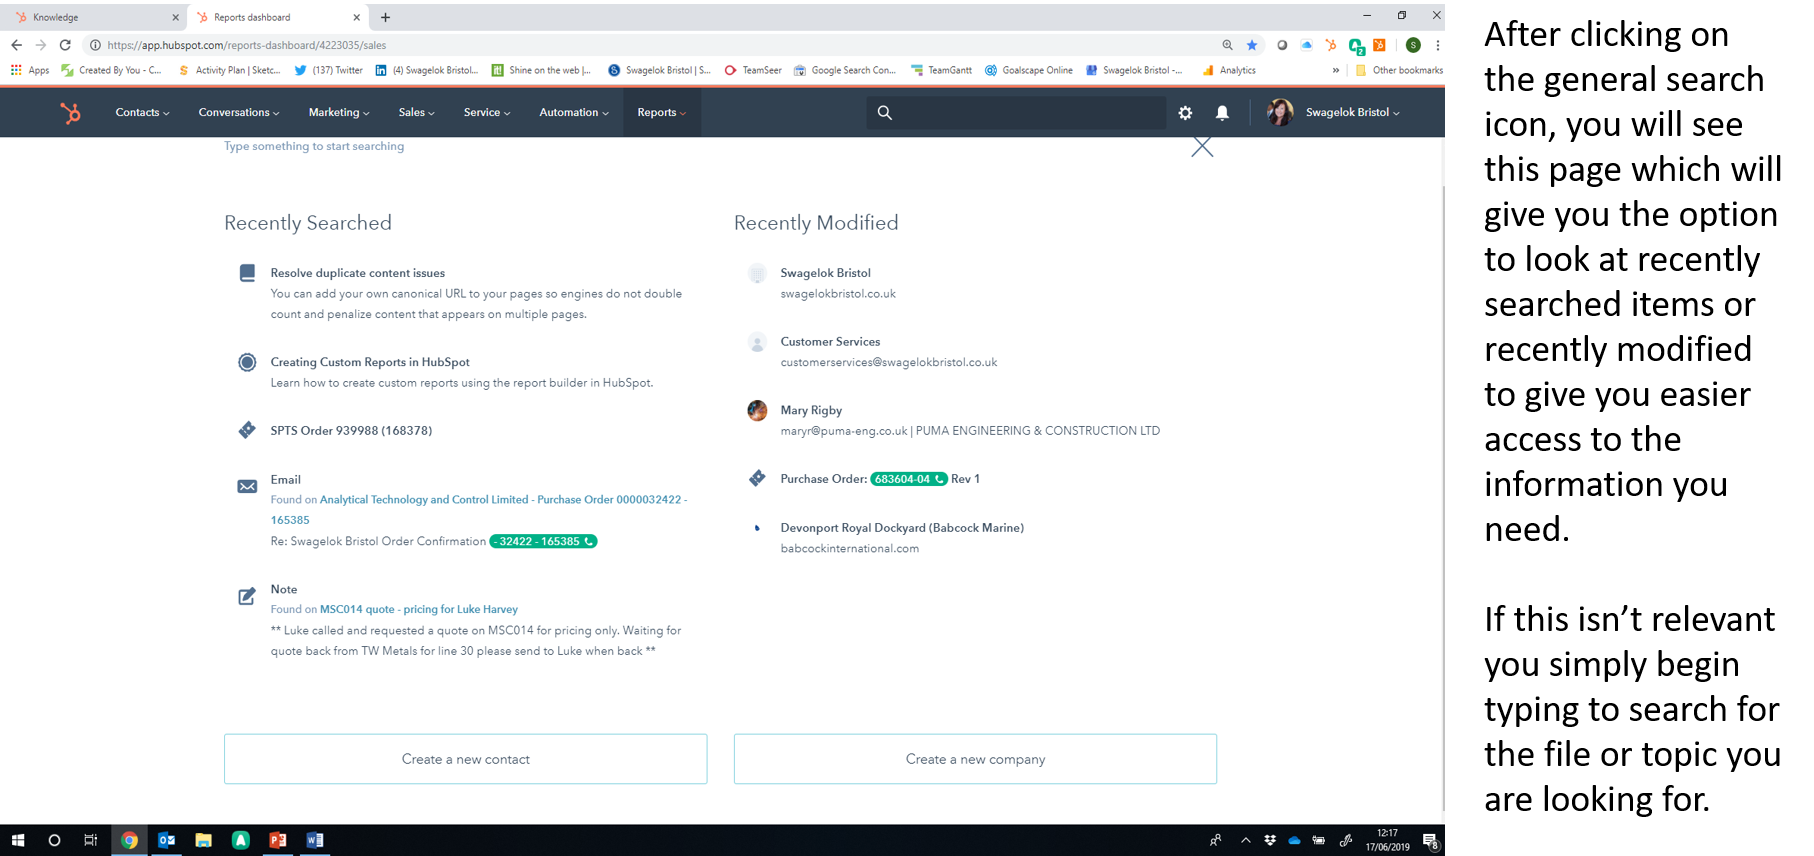Reload the page
This screenshot has width=1814, height=856.
(65, 45)
